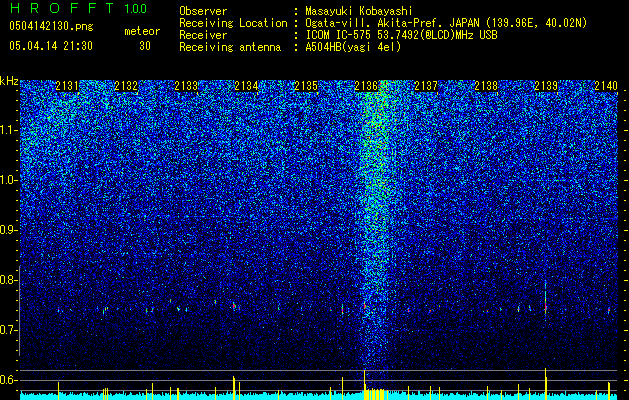Click the 0.8 frequency axis label

[9, 280]
